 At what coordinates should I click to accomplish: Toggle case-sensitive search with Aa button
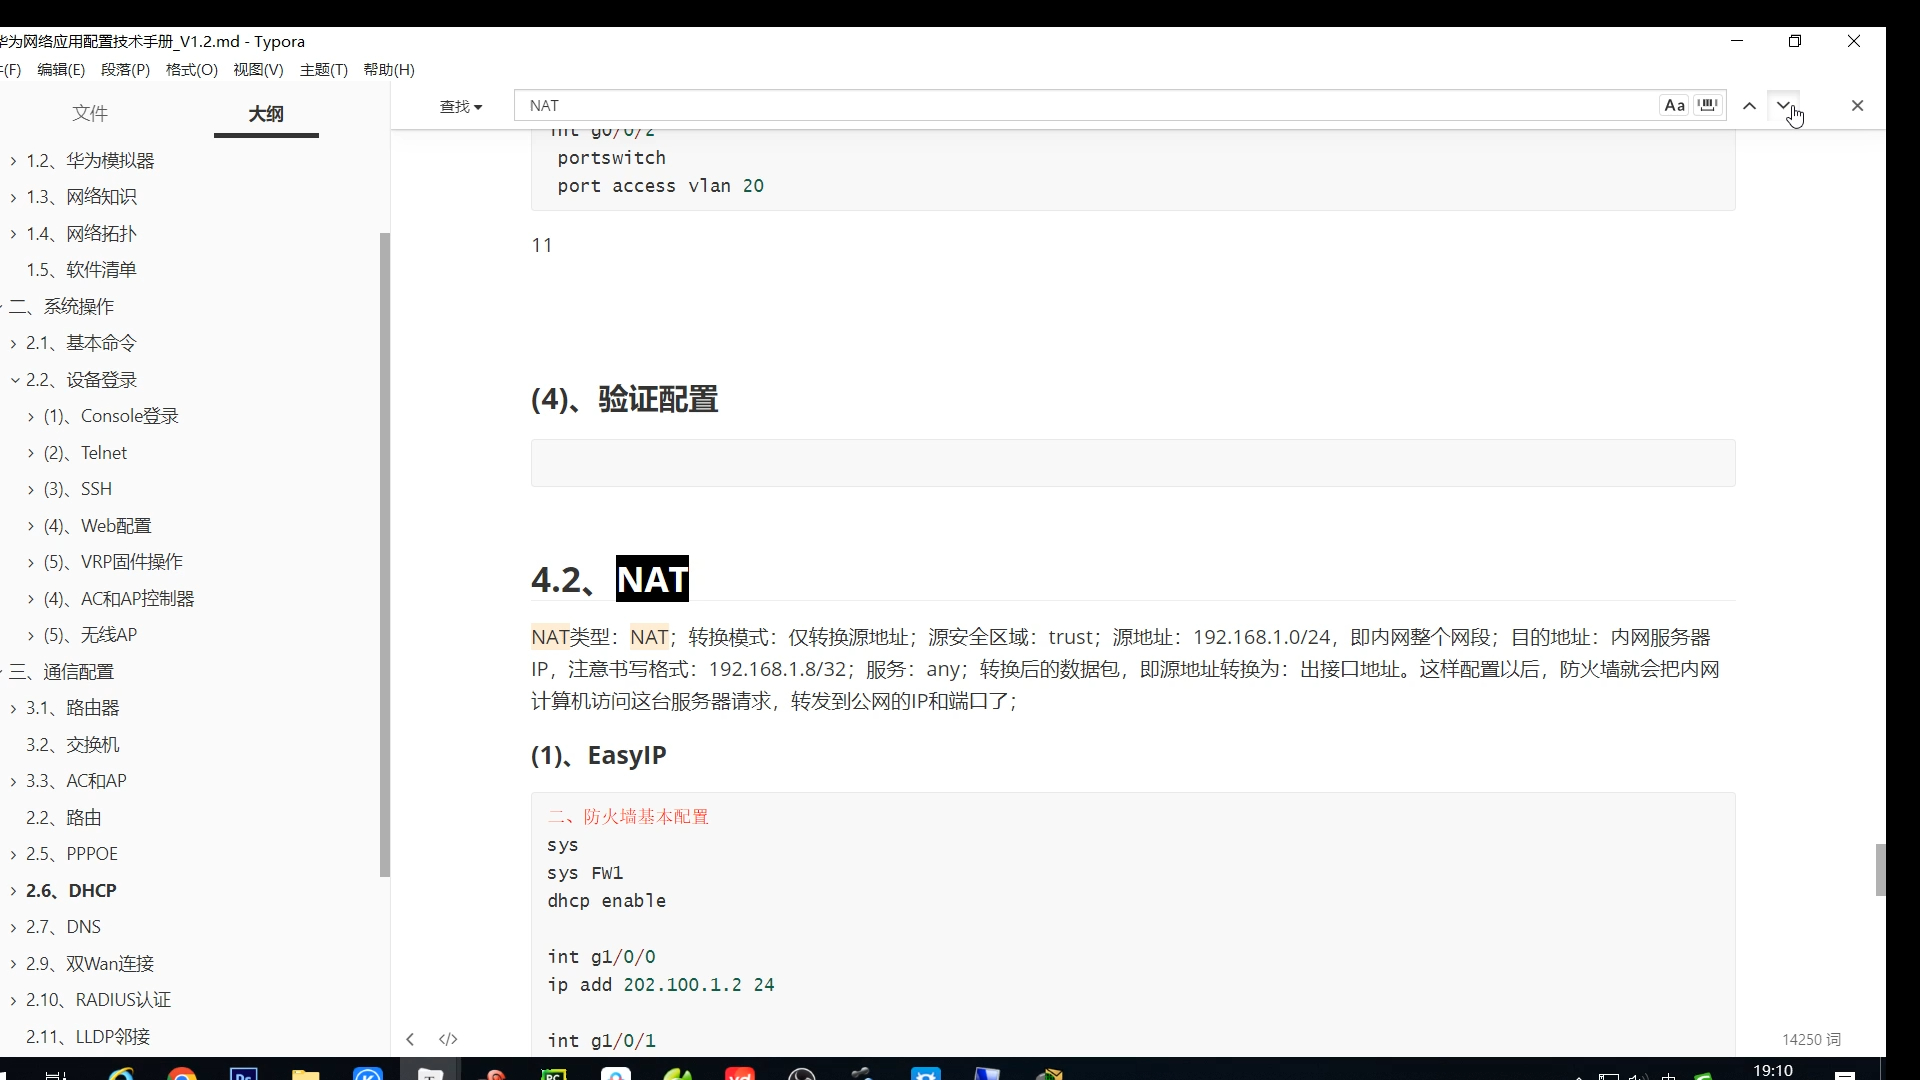tap(1674, 105)
